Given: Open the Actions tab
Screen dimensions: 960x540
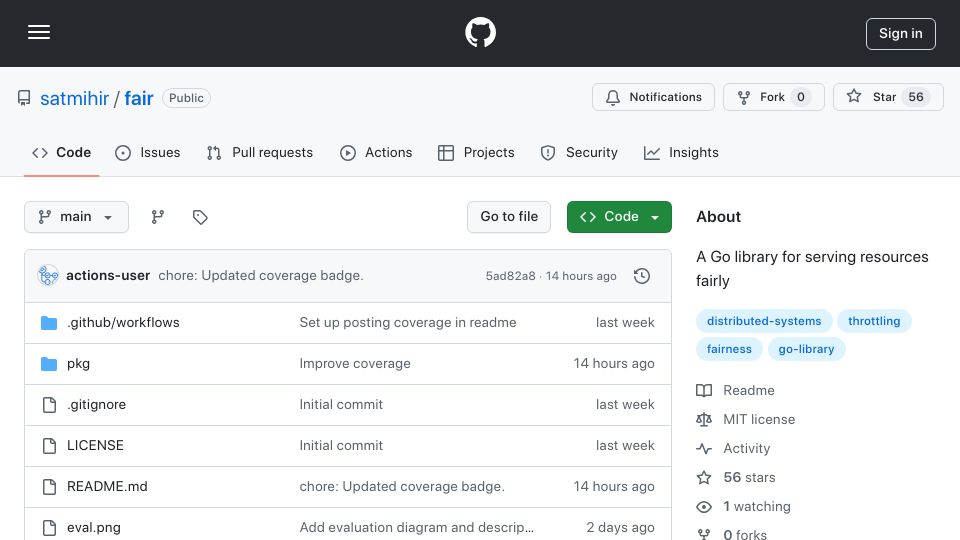Looking at the screenshot, I should (x=376, y=152).
